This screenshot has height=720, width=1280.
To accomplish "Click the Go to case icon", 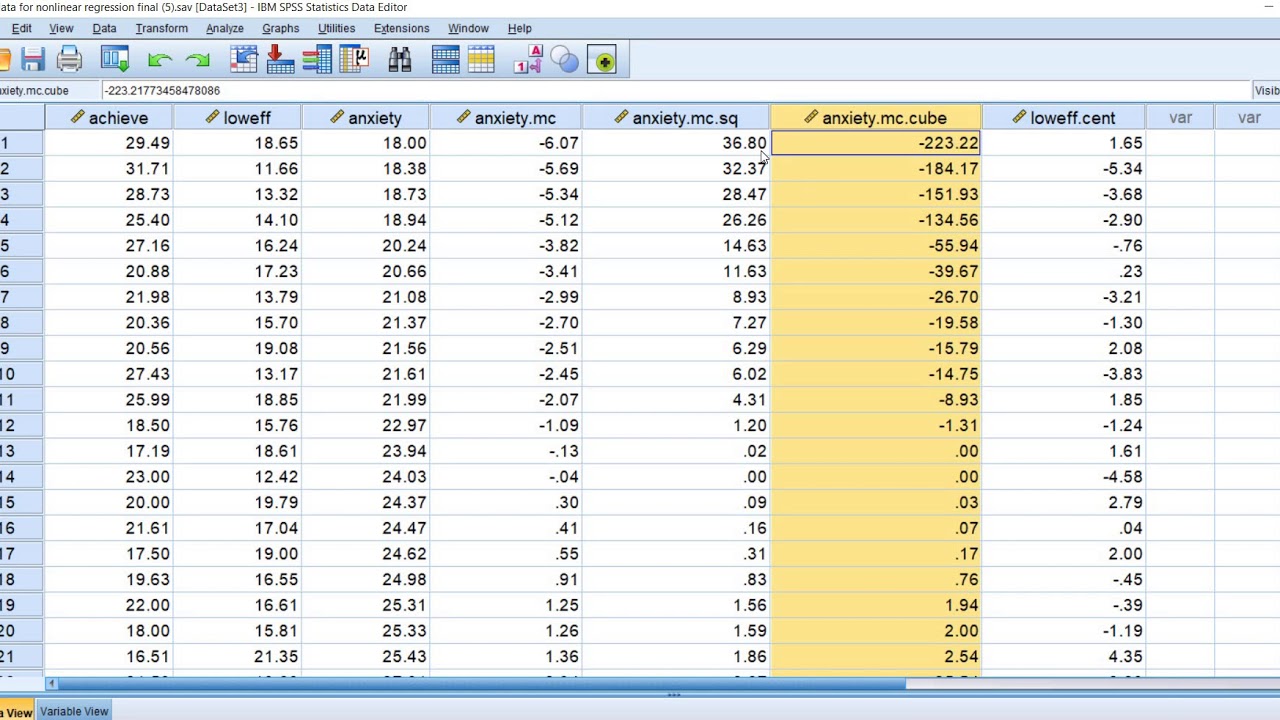I will click(x=244, y=61).
